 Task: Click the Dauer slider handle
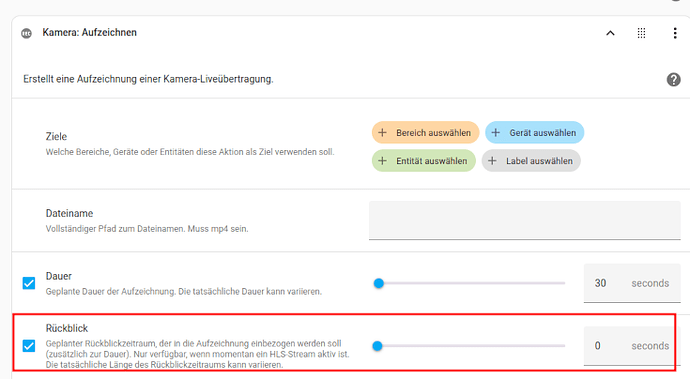(x=378, y=283)
